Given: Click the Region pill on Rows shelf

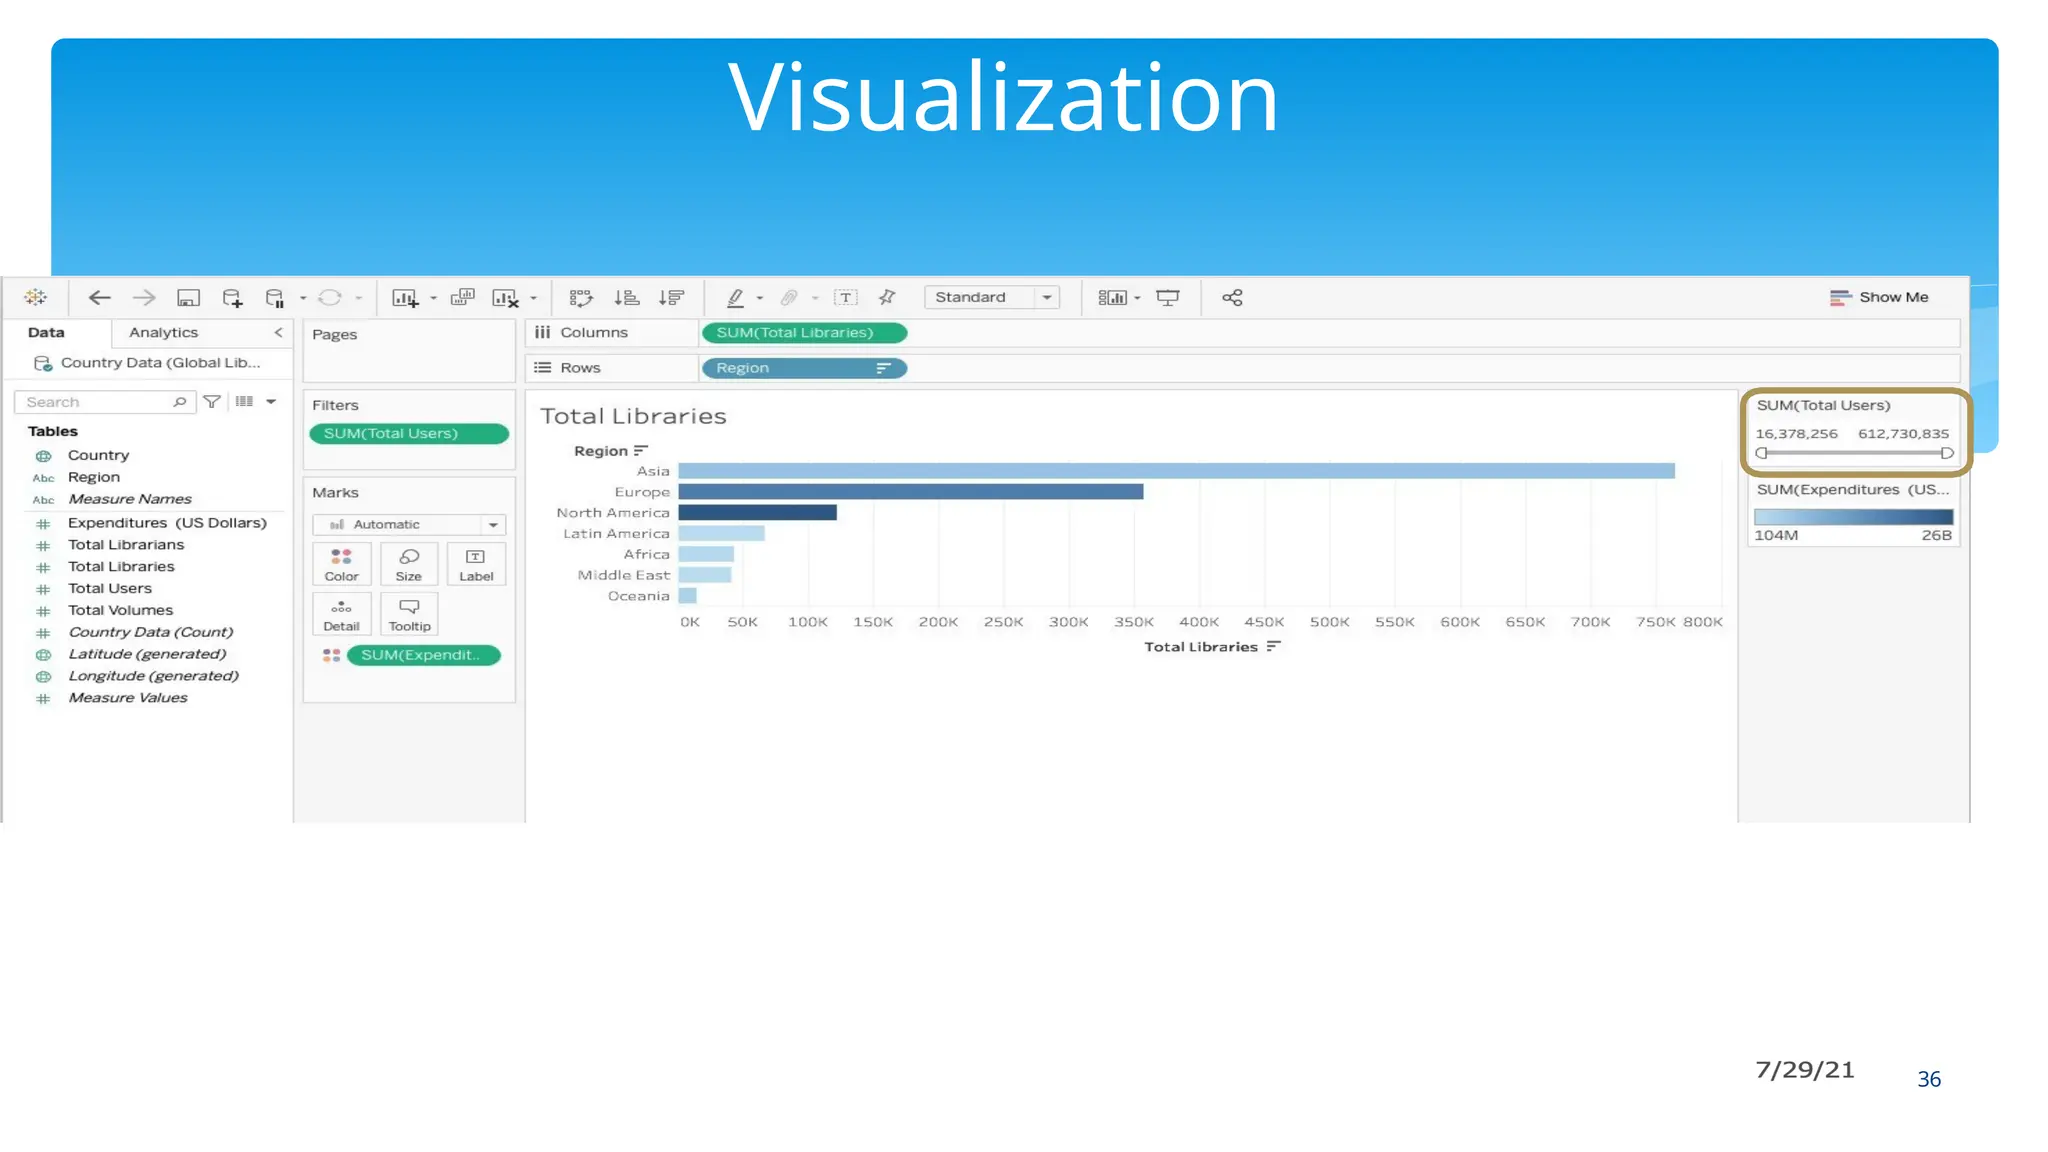Looking at the screenshot, I should [x=804, y=368].
